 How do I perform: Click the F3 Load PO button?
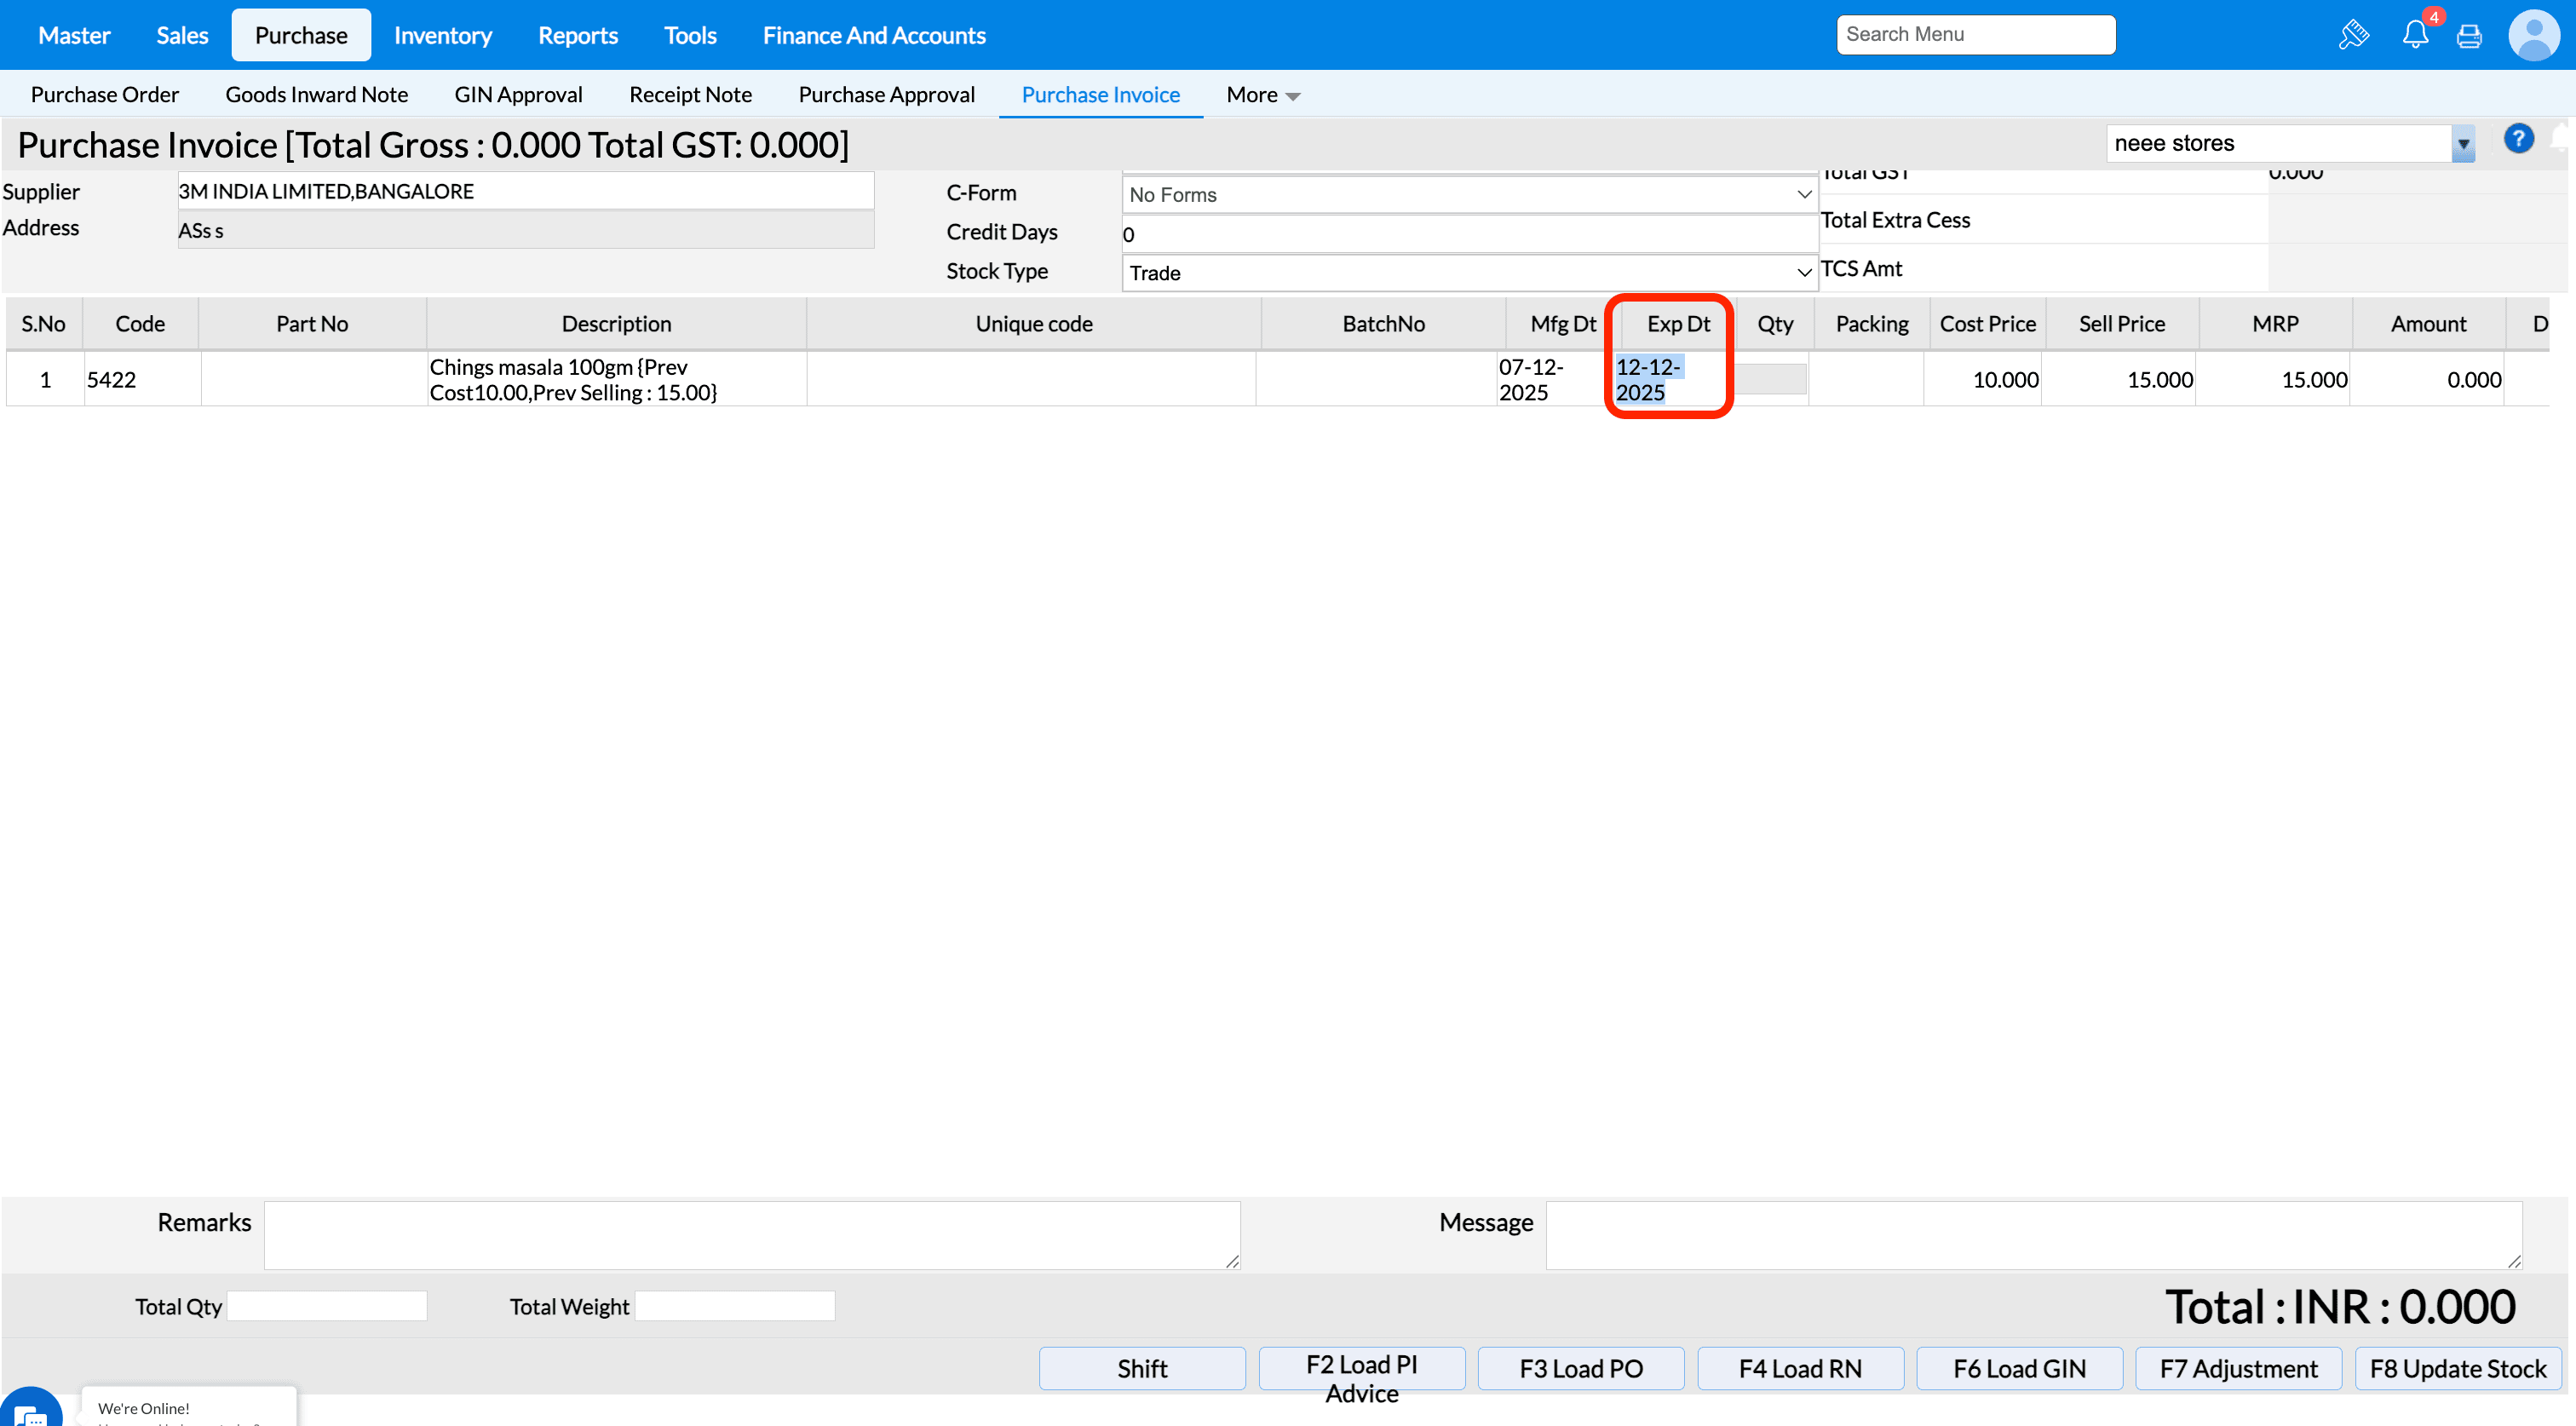1580,1368
